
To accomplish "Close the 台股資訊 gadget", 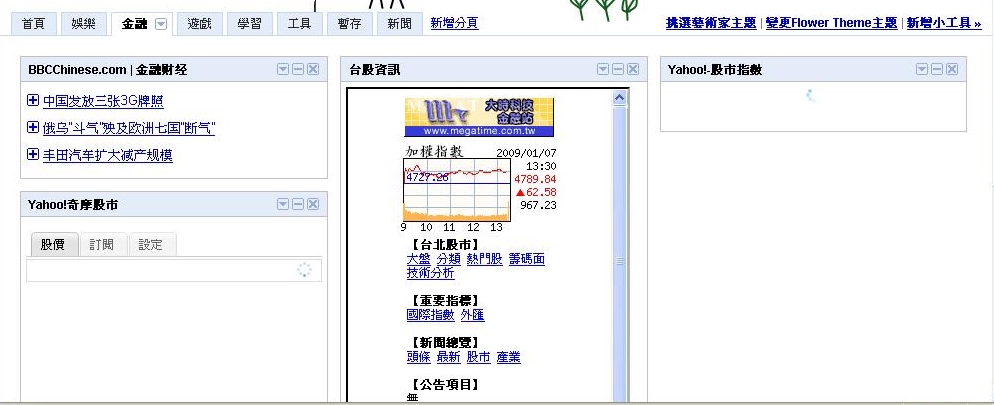I will click(x=633, y=70).
